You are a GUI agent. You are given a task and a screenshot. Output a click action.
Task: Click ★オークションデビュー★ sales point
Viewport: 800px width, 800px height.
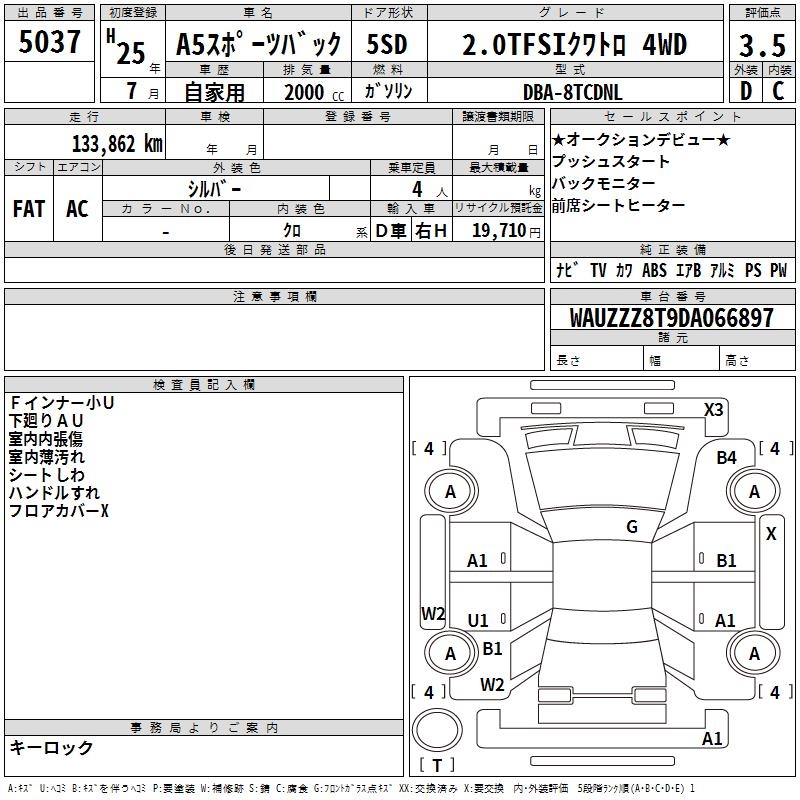pyautogui.click(x=641, y=139)
